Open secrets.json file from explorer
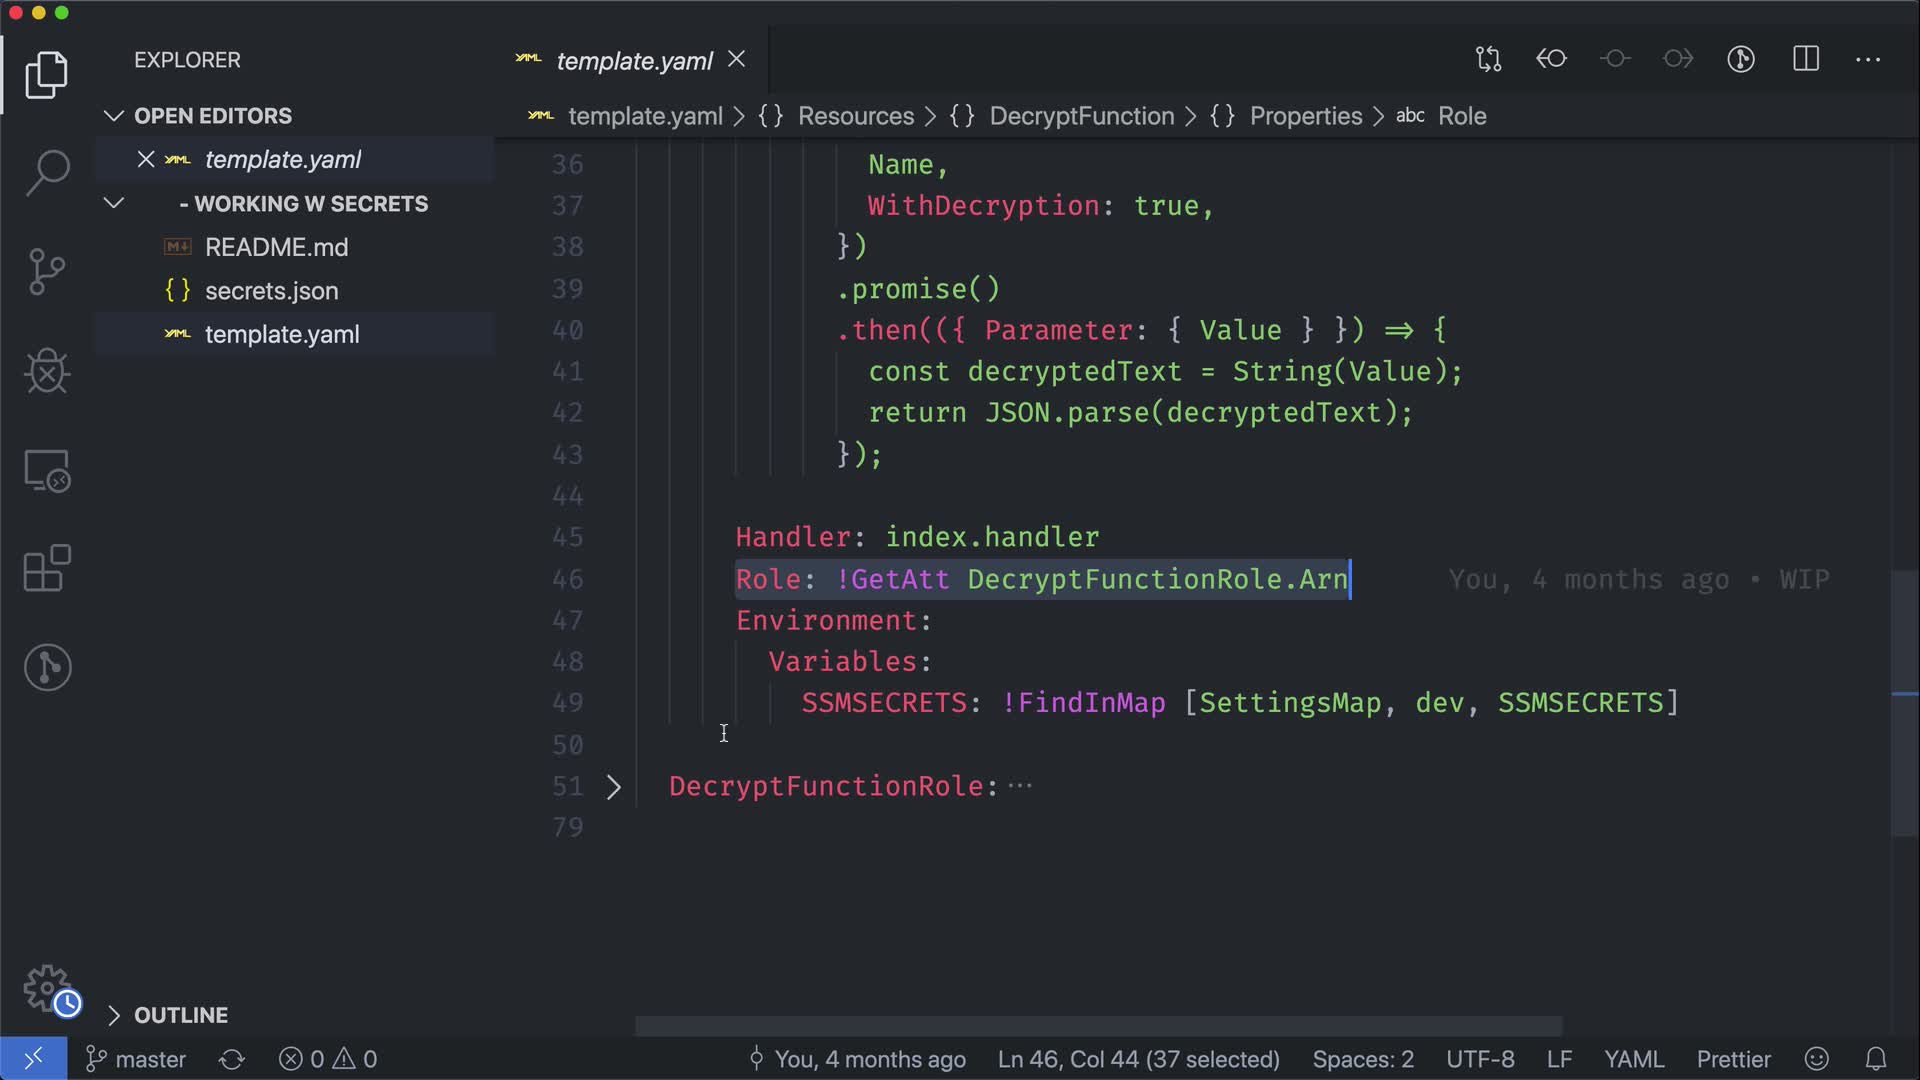This screenshot has width=1920, height=1080. click(271, 291)
